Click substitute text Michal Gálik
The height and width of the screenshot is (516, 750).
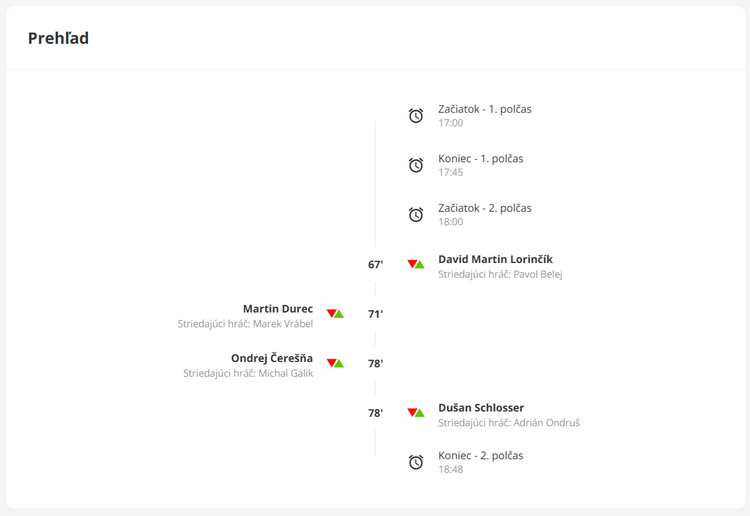pos(286,373)
